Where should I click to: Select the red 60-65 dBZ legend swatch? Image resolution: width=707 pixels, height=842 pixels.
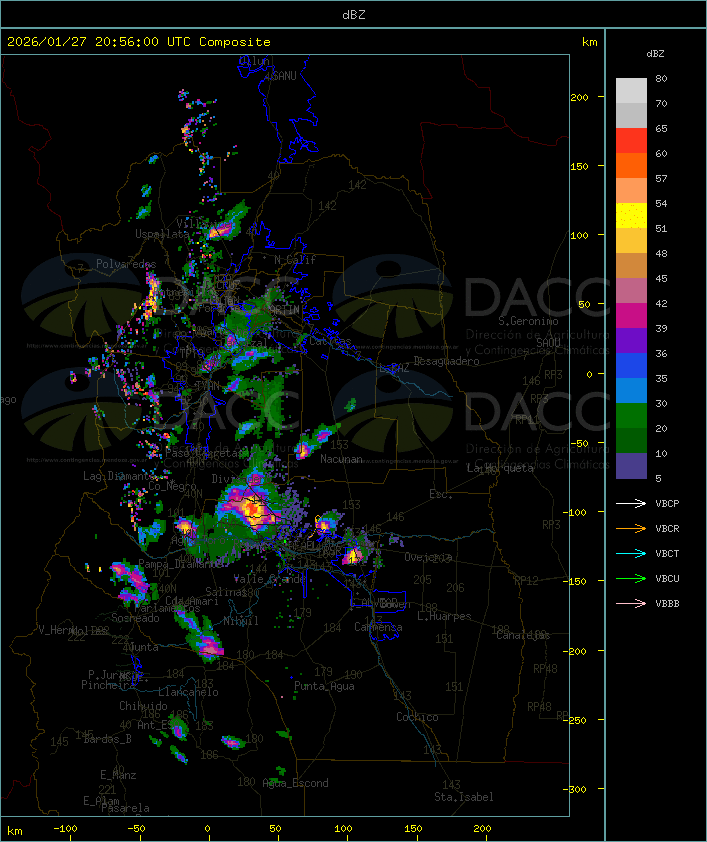[x=631, y=141]
